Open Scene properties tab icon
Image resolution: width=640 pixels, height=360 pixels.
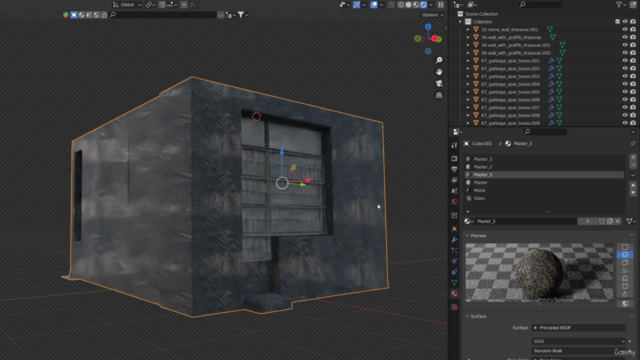(454, 191)
